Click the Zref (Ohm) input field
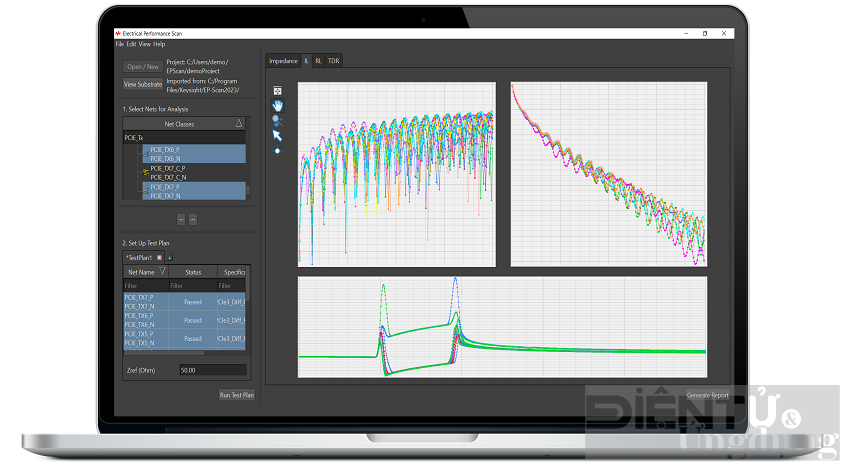This screenshot has width=850, height=471. (213, 370)
